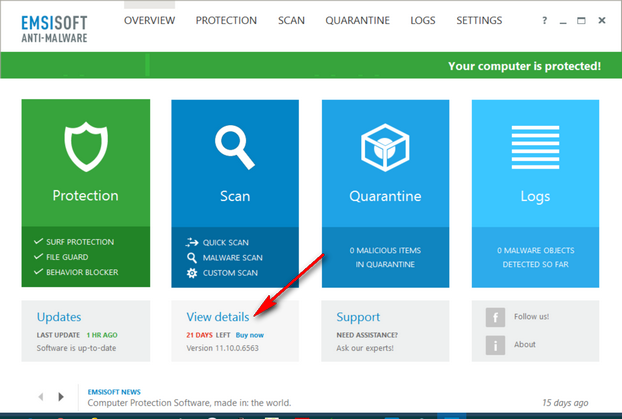Select the Logs tab
Viewport: 622px width, 419px height.
423,20
